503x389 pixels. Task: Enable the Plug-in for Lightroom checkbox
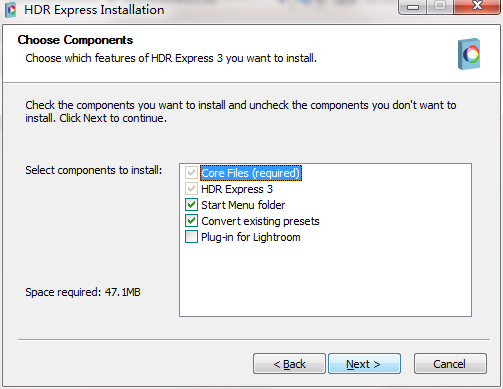click(x=191, y=237)
